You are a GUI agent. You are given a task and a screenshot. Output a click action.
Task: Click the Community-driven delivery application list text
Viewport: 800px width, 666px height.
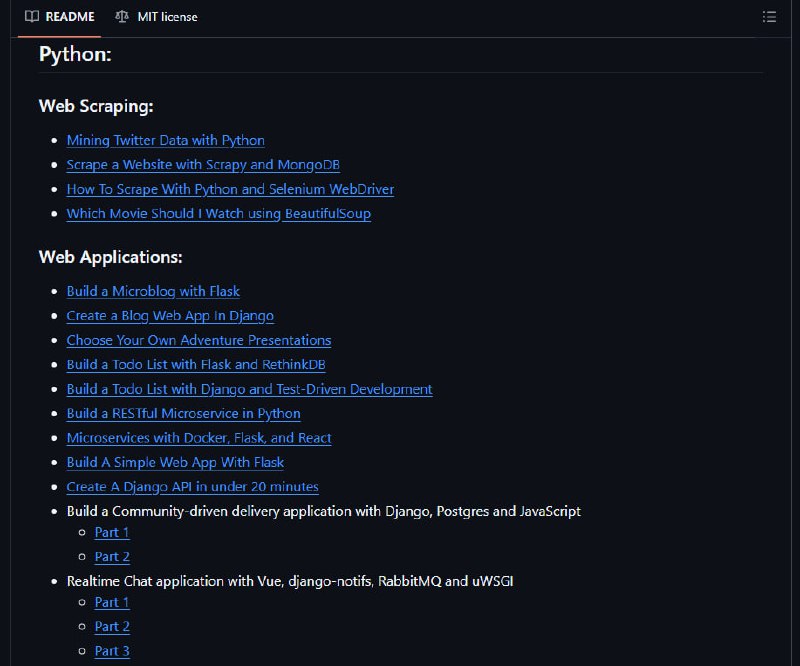coord(323,511)
